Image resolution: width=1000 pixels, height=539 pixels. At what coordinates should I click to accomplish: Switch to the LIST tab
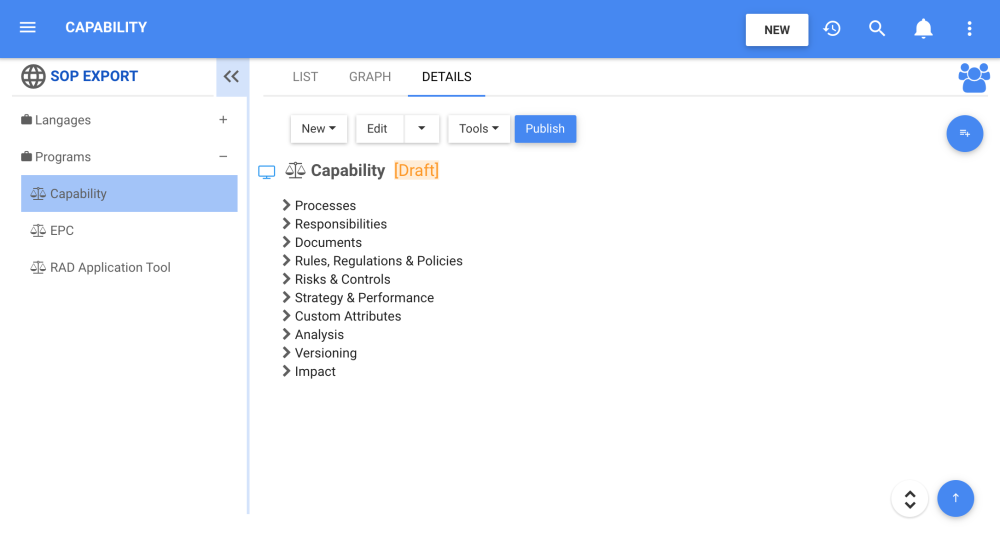point(305,77)
